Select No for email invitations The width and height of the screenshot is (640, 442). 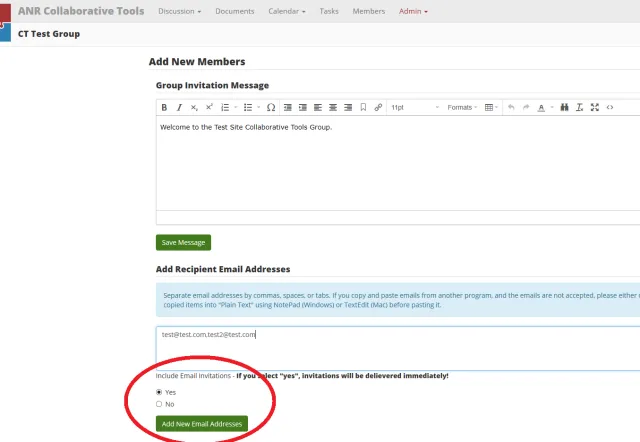click(x=159, y=404)
